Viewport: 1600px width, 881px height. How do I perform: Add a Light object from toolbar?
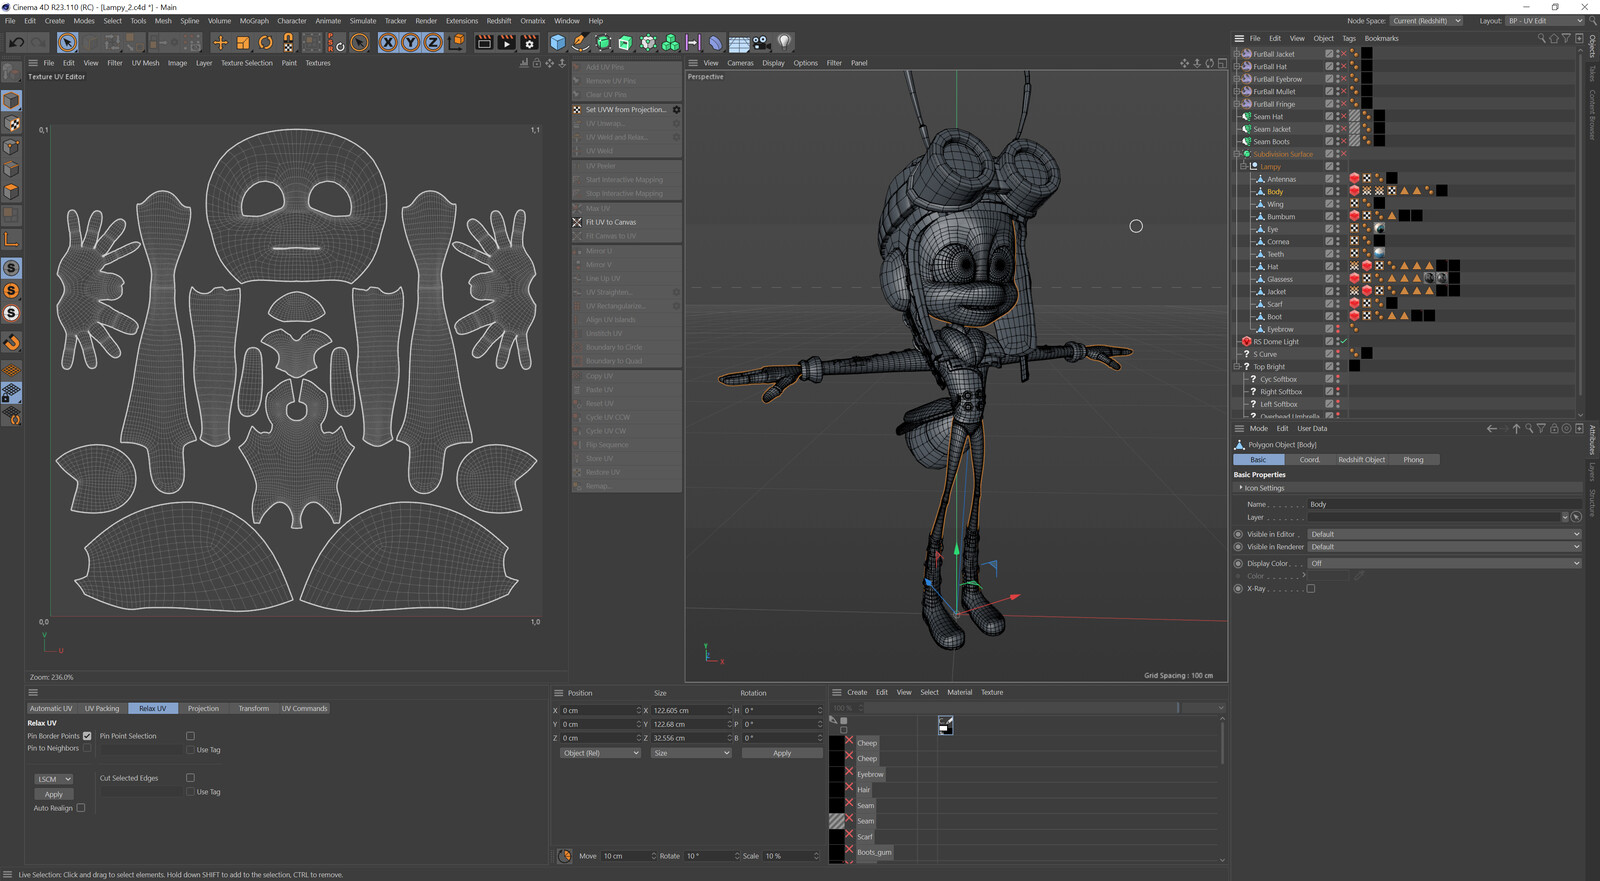coord(785,42)
